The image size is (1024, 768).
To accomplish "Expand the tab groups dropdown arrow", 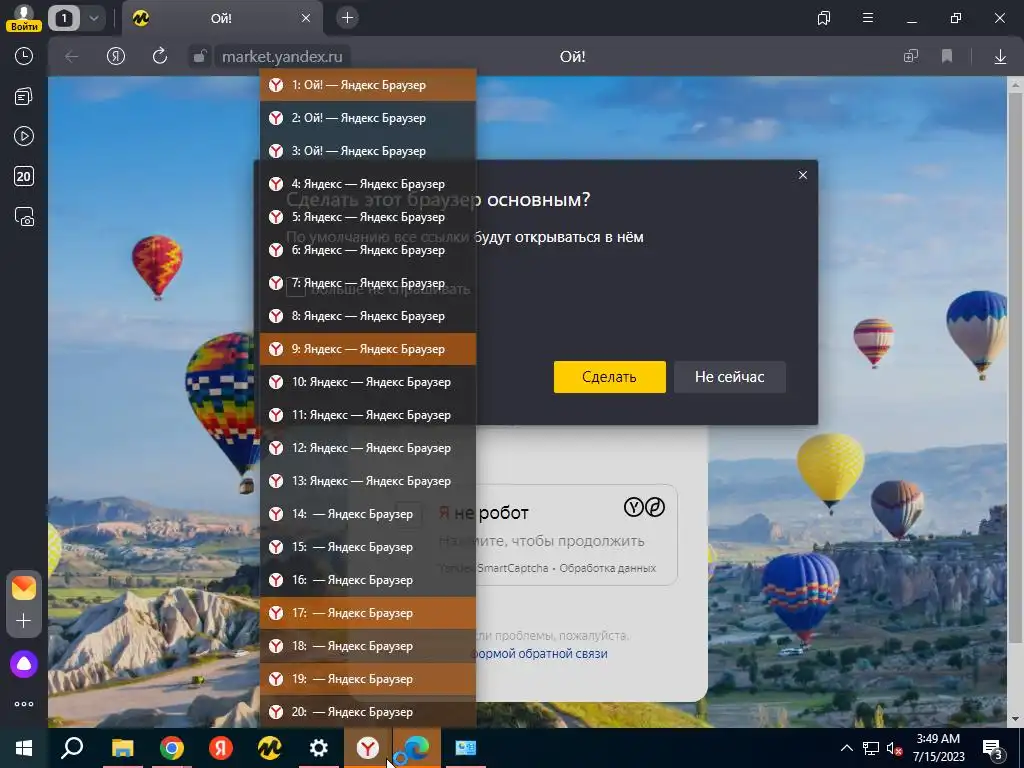I will 93,18.
